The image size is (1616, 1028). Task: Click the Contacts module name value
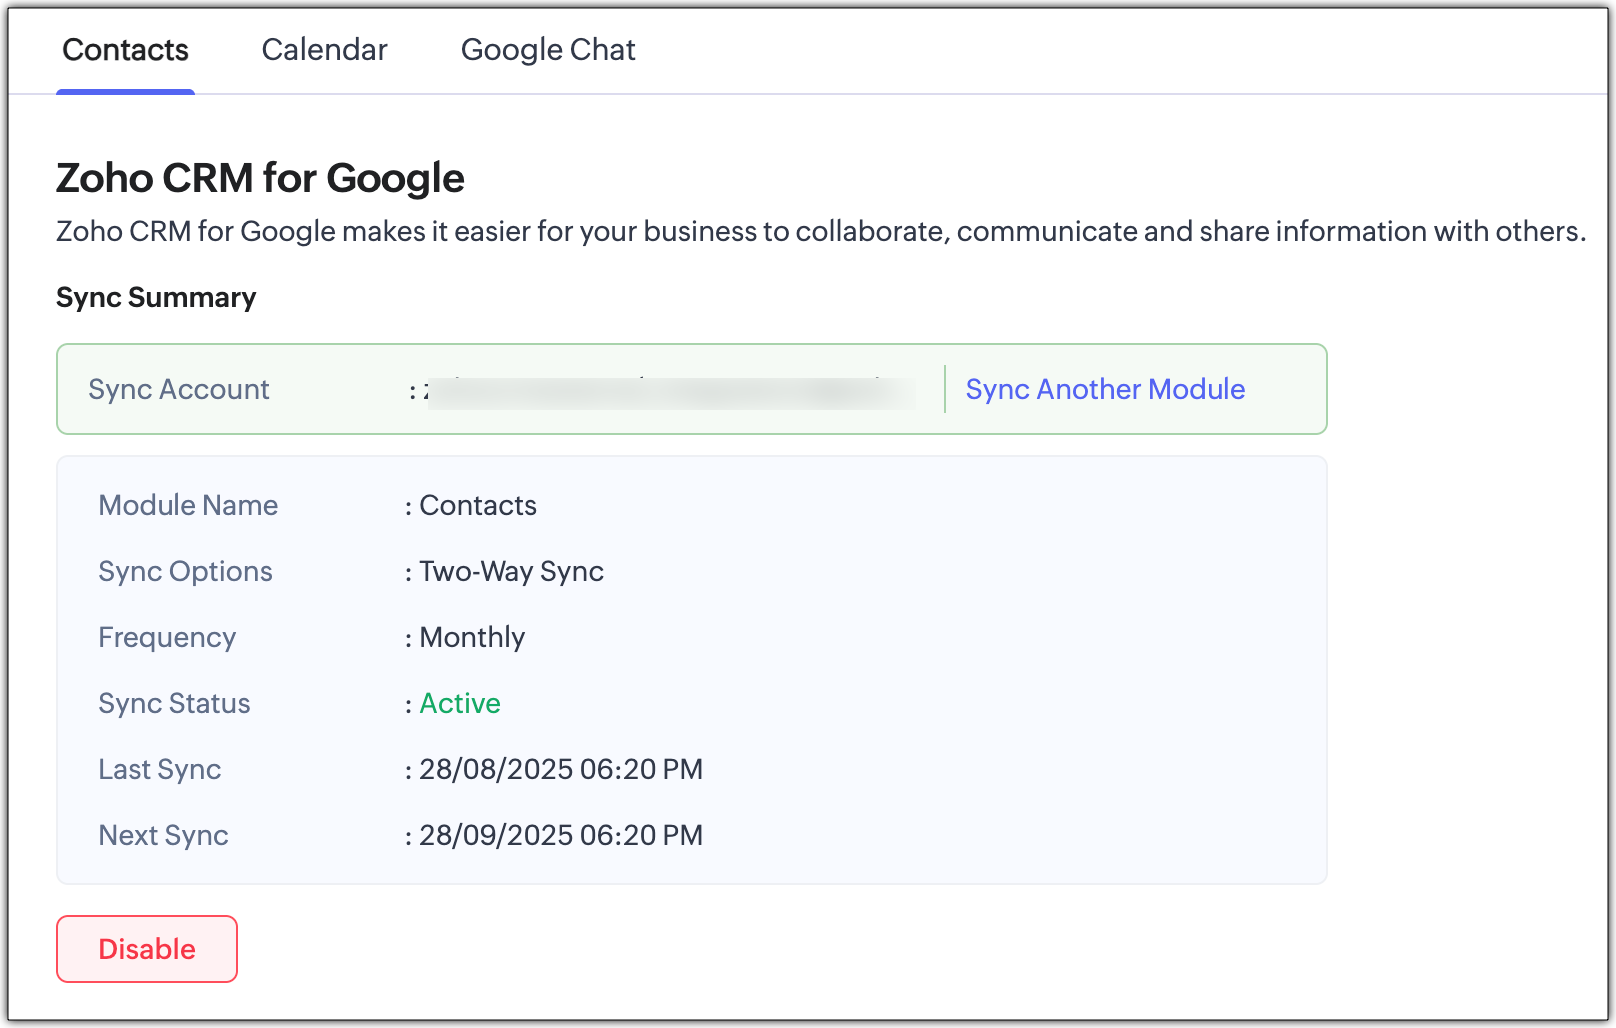pyautogui.click(x=478, y=505)
